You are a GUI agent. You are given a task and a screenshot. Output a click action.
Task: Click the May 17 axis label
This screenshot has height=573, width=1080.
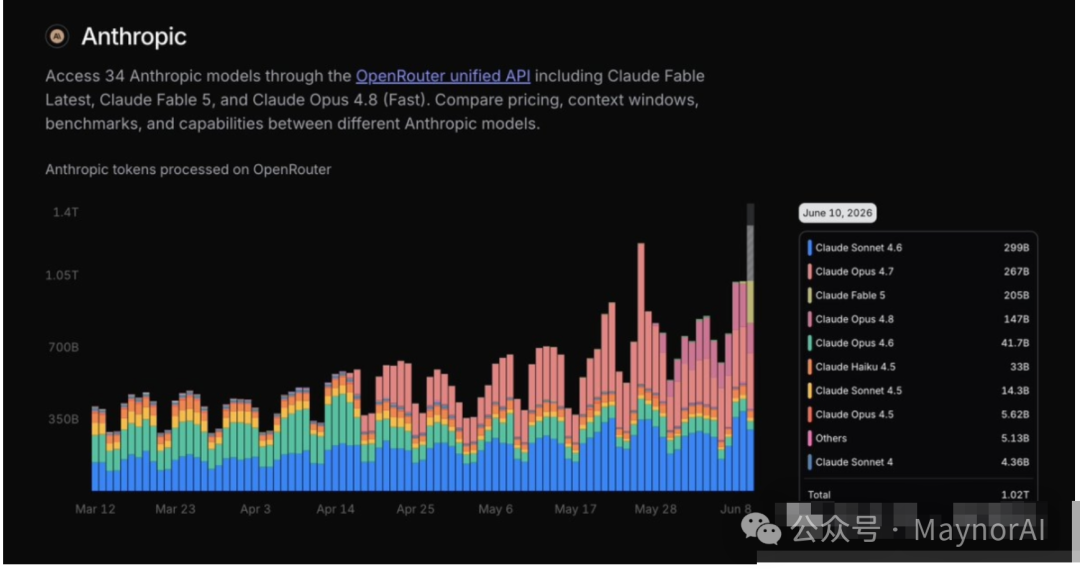[x=575, y=509]
